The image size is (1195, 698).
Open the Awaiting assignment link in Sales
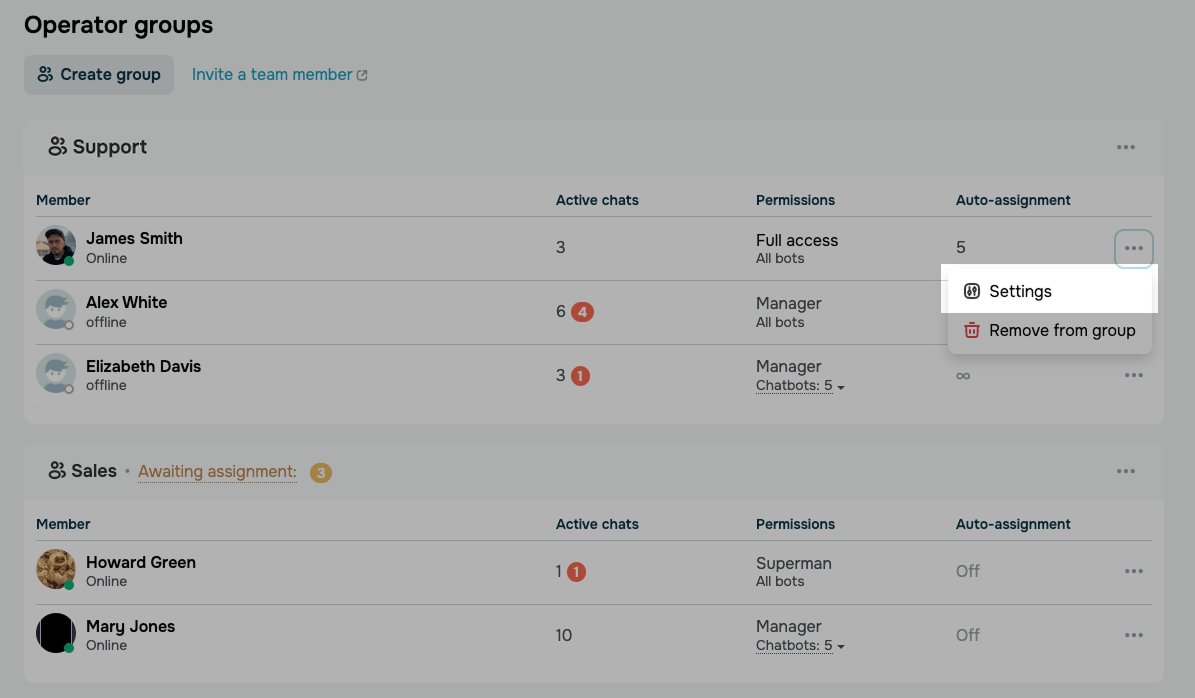tap(217, 472)
